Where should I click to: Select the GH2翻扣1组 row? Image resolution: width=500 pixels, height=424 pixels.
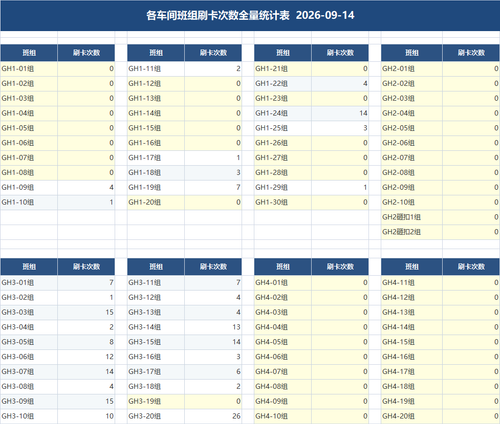coord(440,217)
